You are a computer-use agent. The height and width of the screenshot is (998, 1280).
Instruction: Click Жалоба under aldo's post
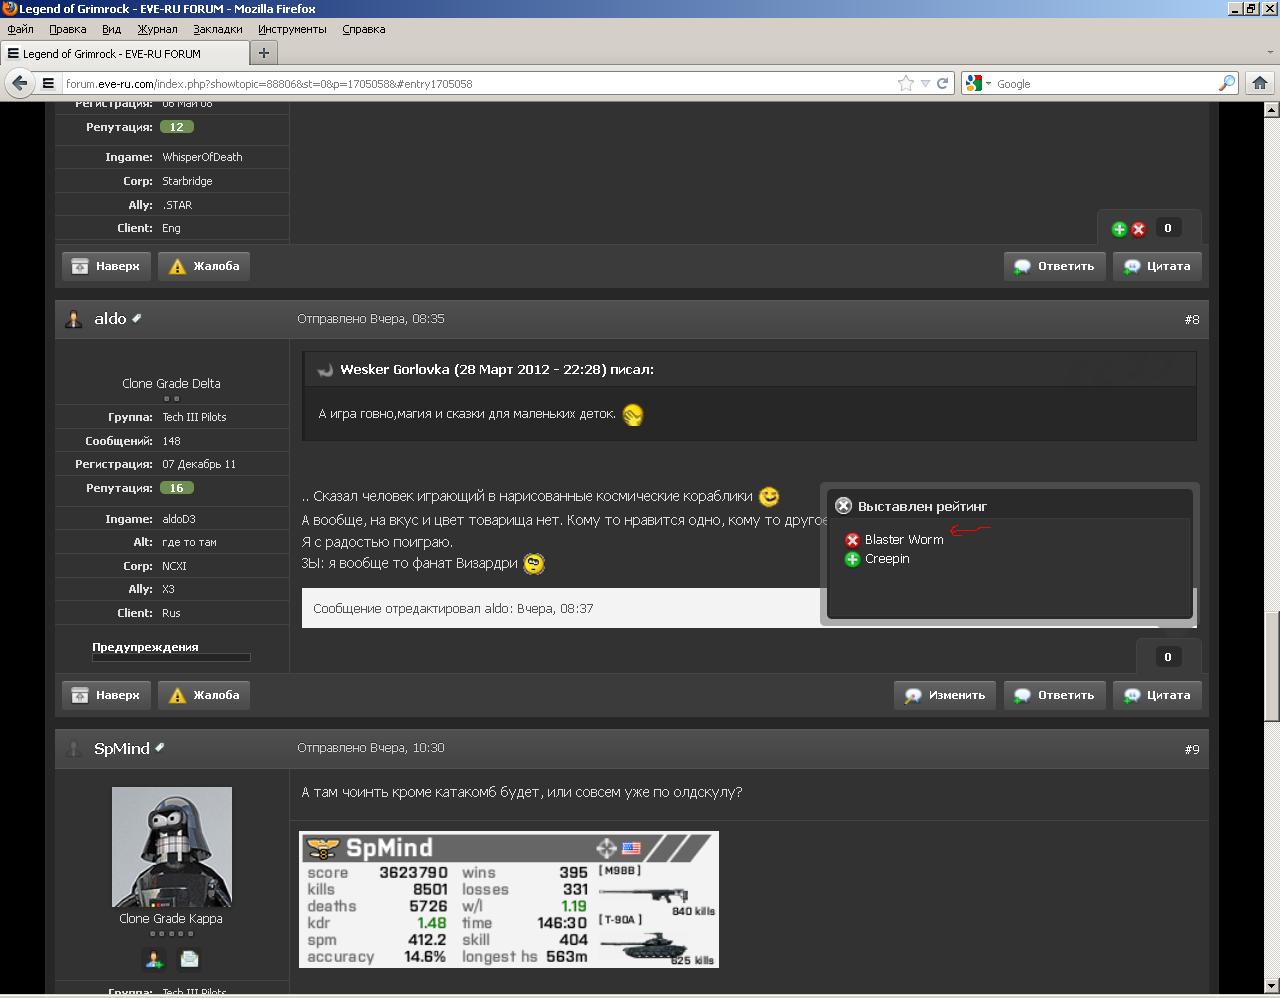coord(204,695)
